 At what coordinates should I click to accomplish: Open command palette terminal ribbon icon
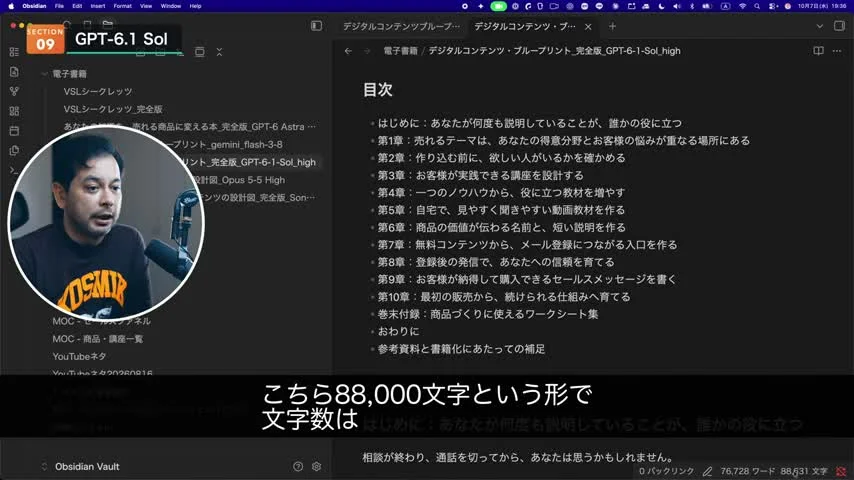[x=14, y=170]
